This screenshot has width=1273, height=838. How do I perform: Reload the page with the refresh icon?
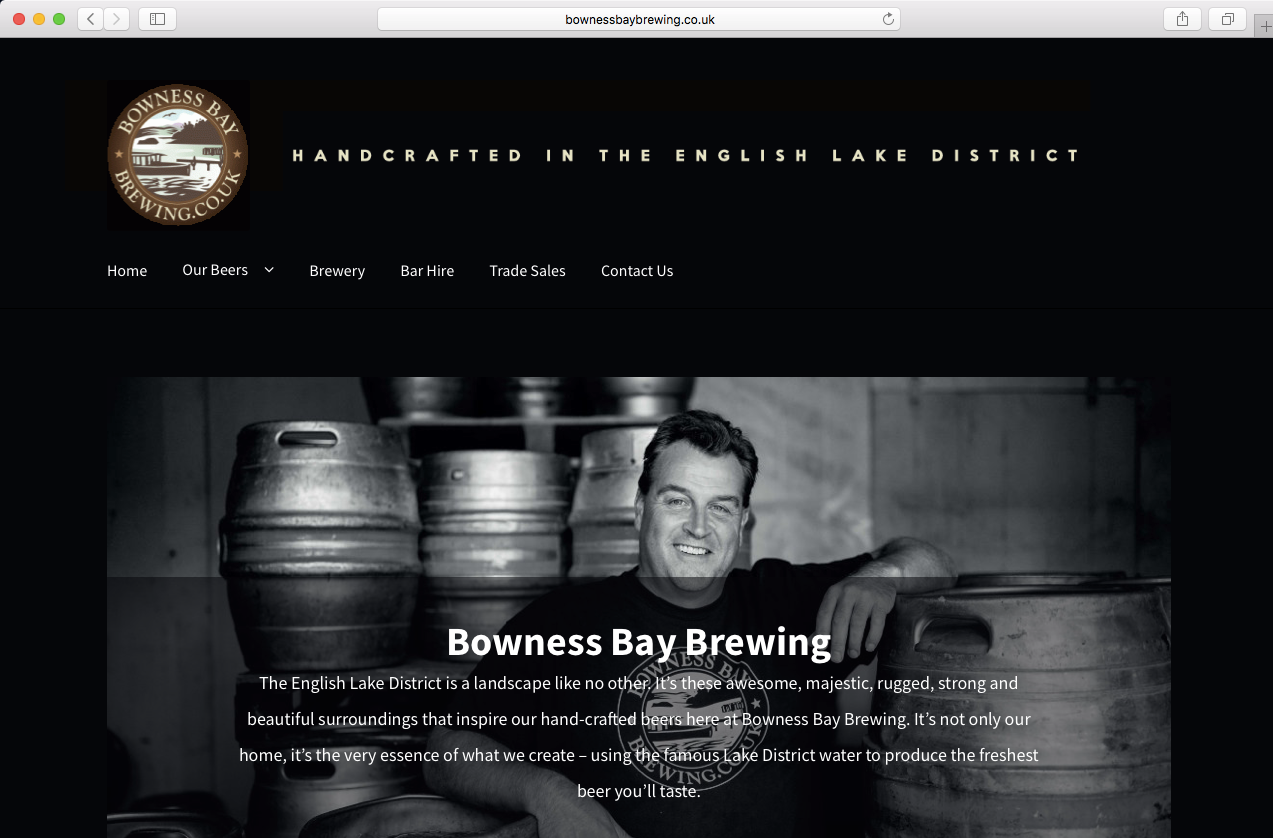887,19
